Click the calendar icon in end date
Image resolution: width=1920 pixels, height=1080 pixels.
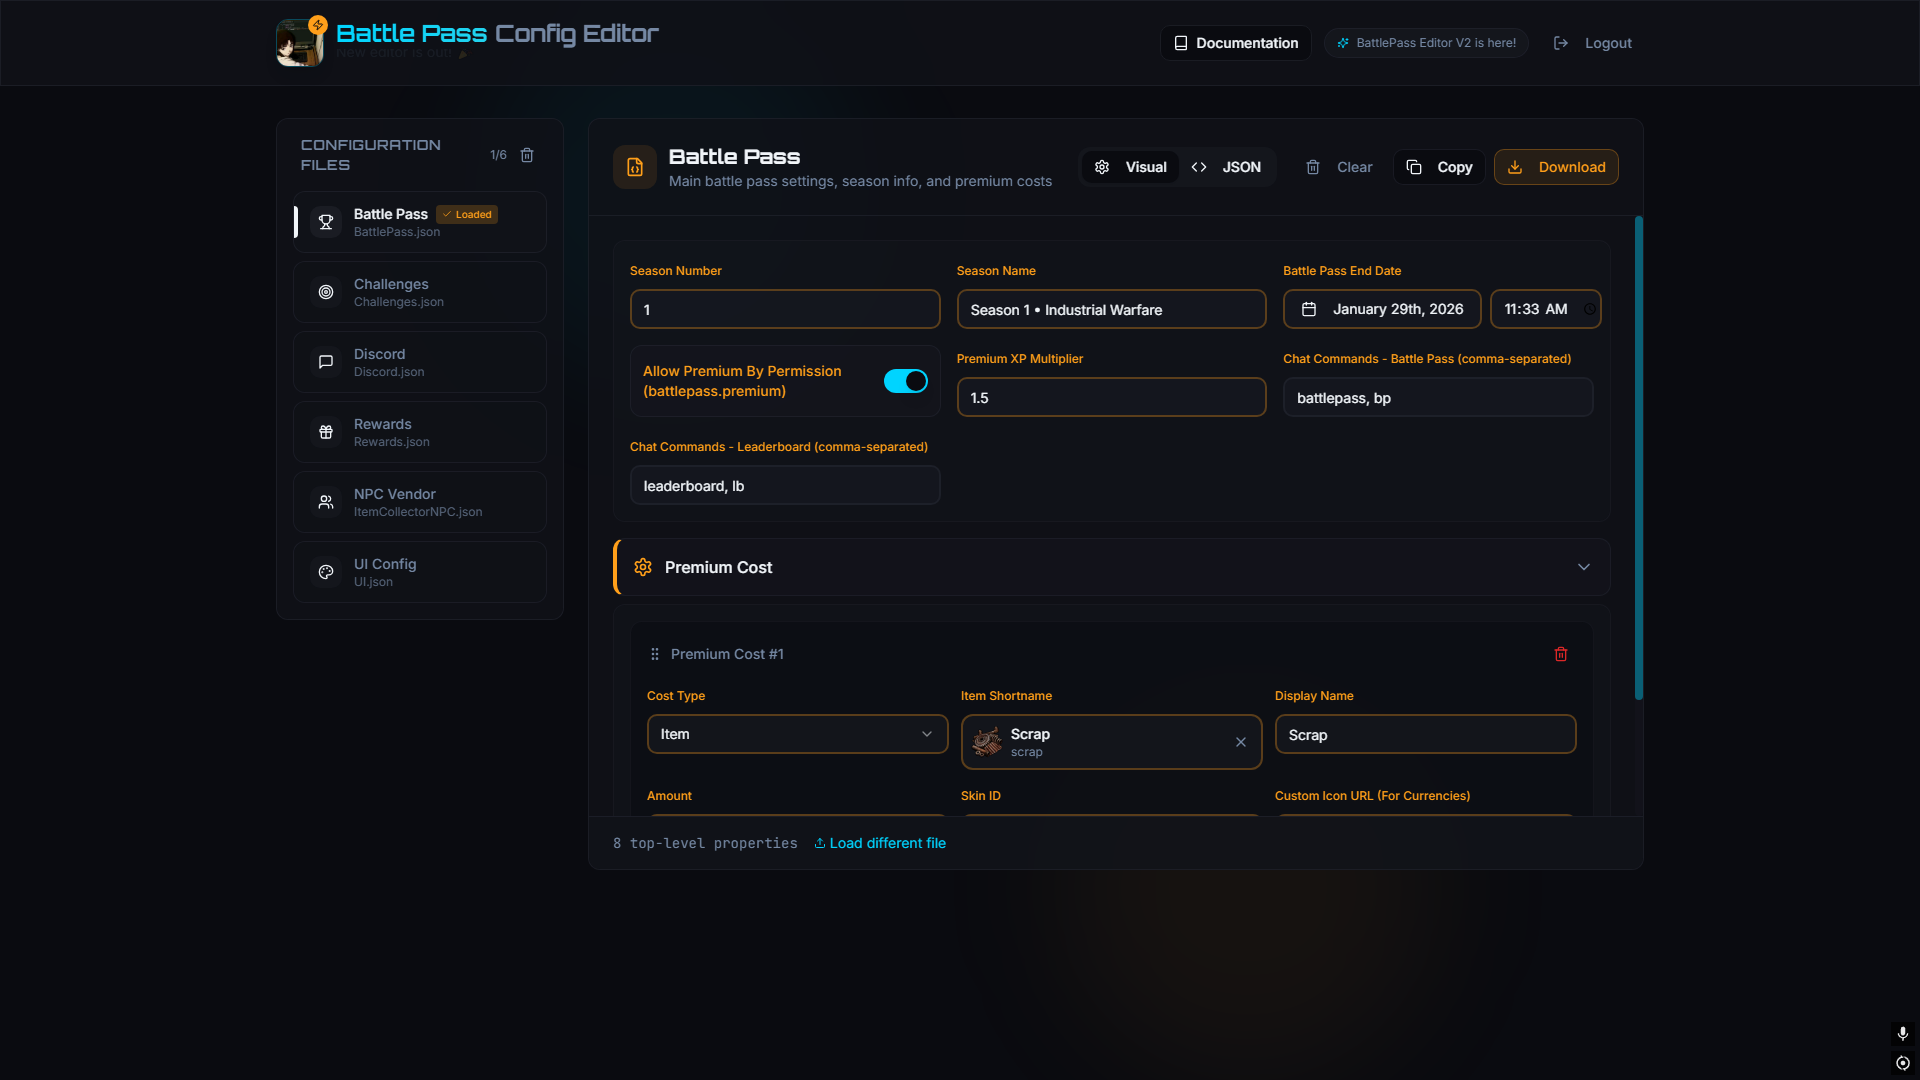[x=1308, y=309]
